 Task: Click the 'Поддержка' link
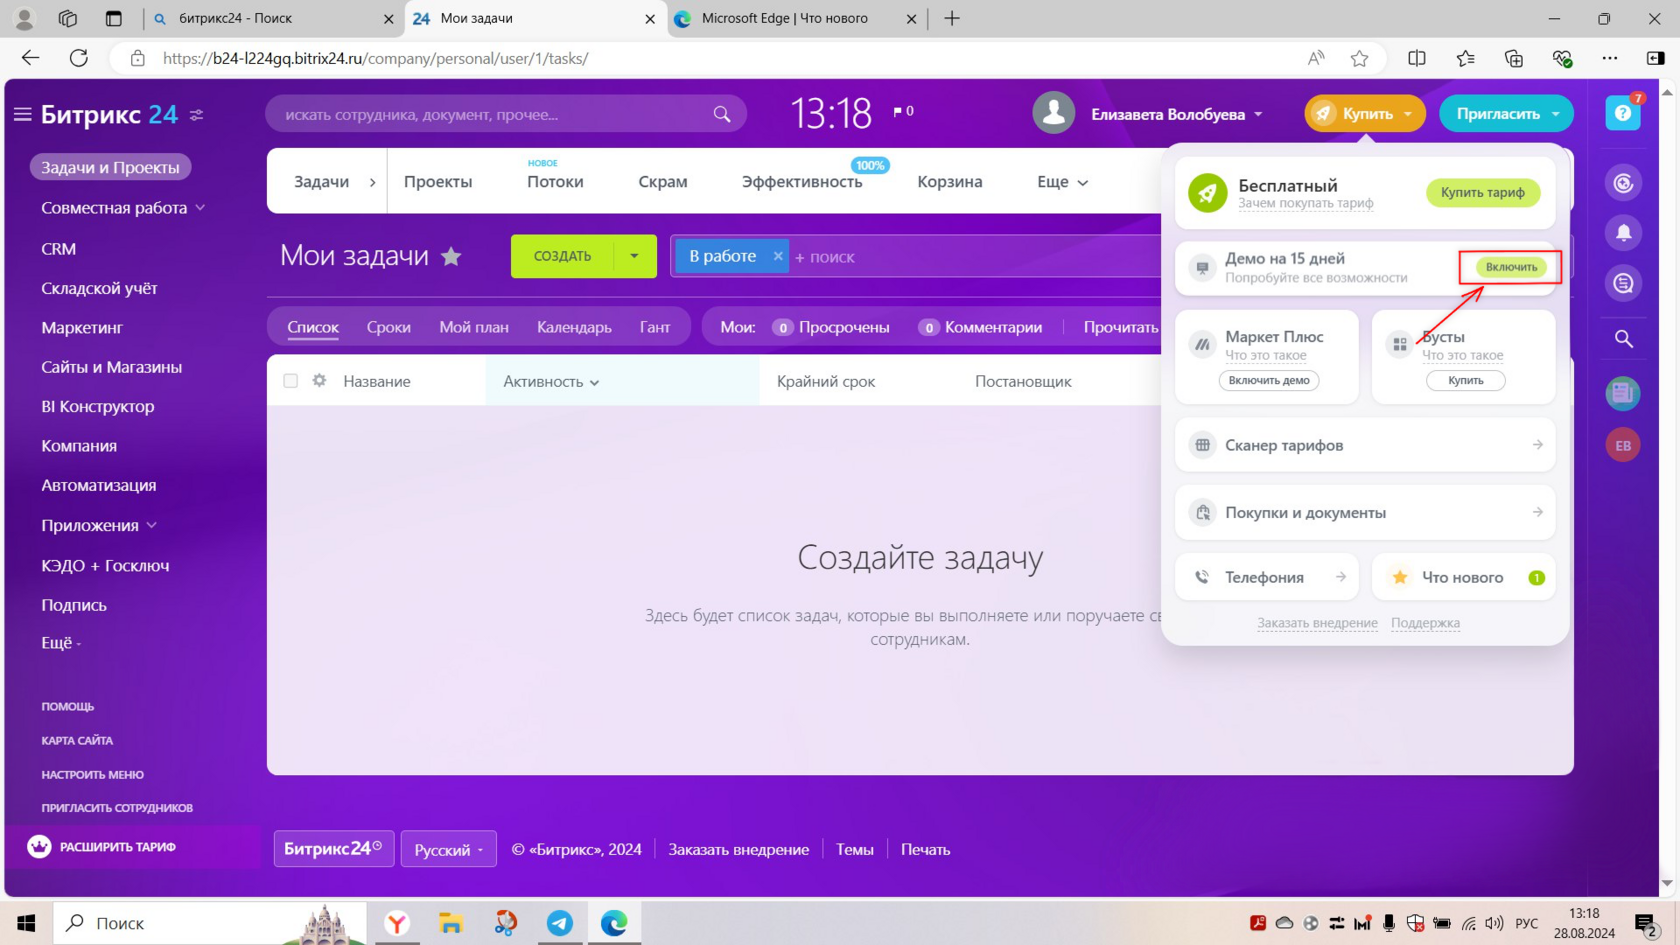(1425, 623)
